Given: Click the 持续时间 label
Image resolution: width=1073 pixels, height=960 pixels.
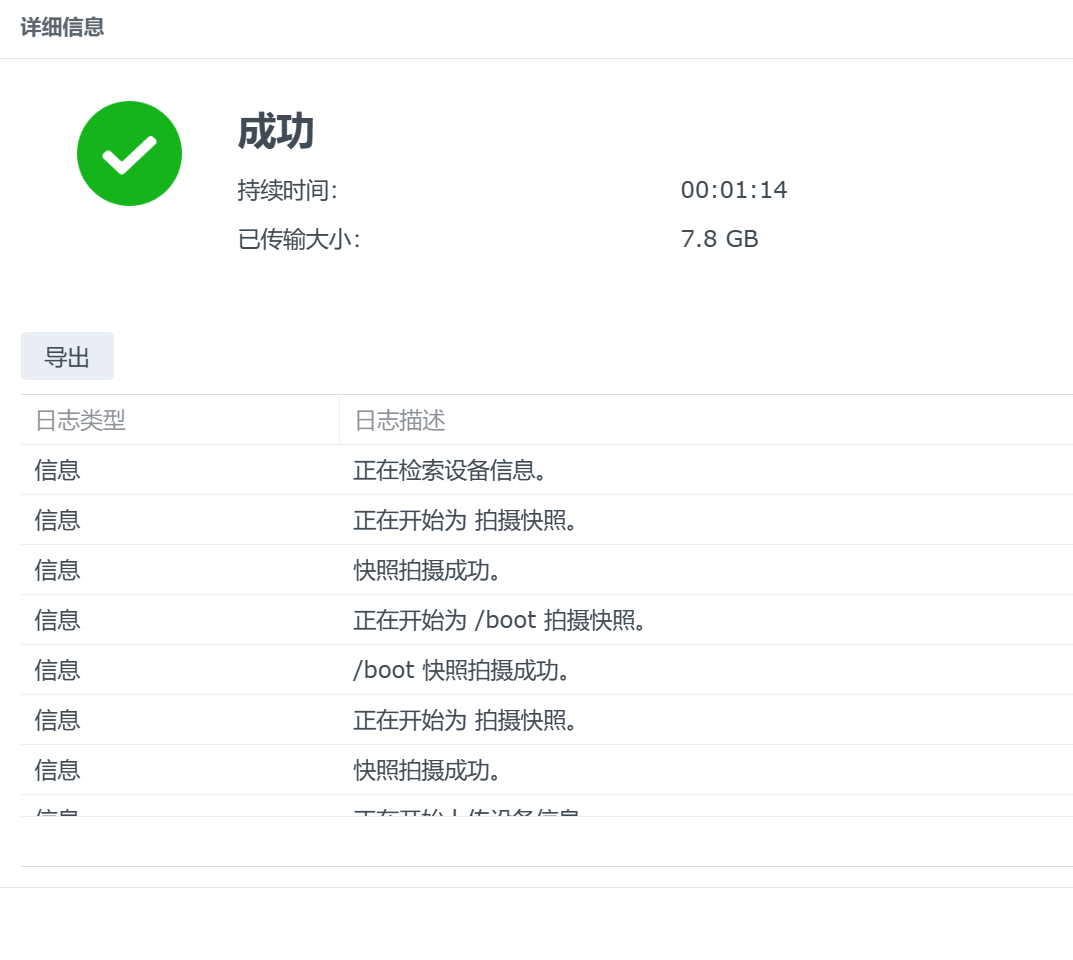Looking at the screenshot, I should click(287, 190).
